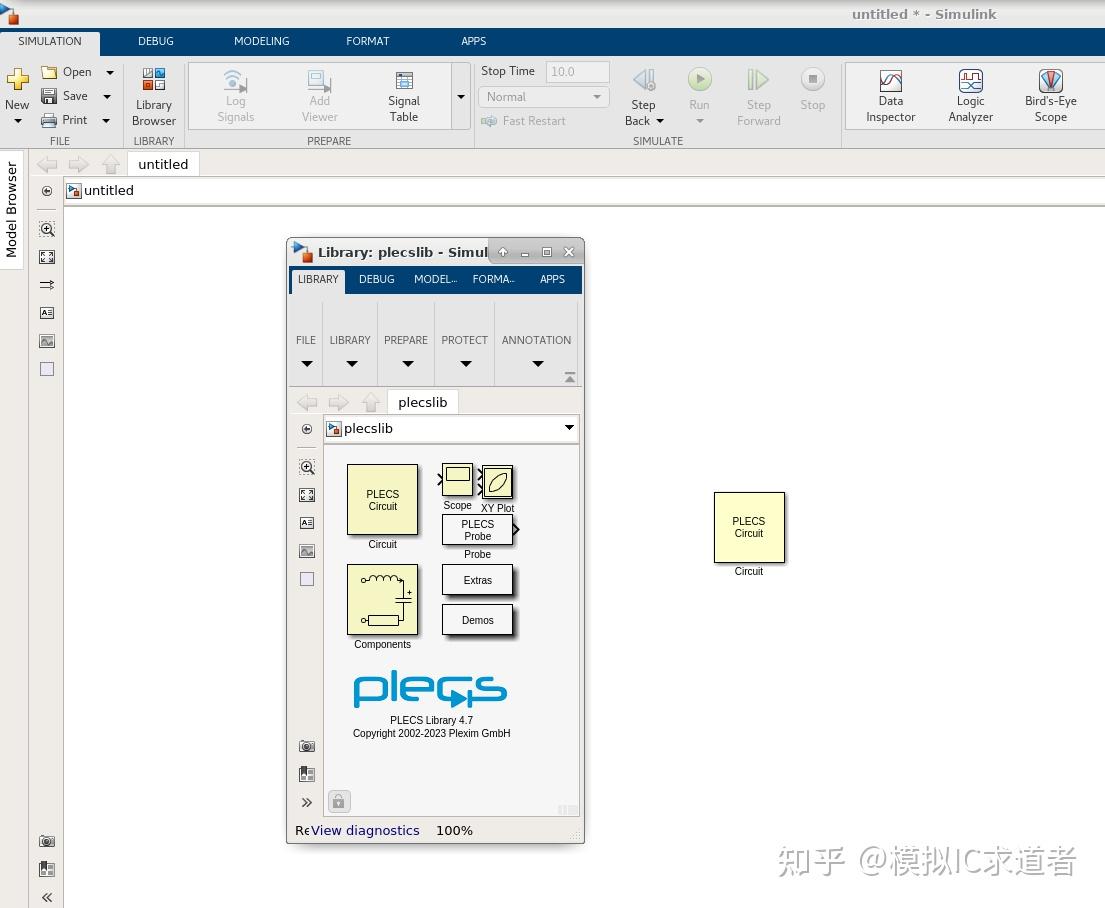Click the View diagnostics link
The image size is (1105, 908).
(364, 830)
